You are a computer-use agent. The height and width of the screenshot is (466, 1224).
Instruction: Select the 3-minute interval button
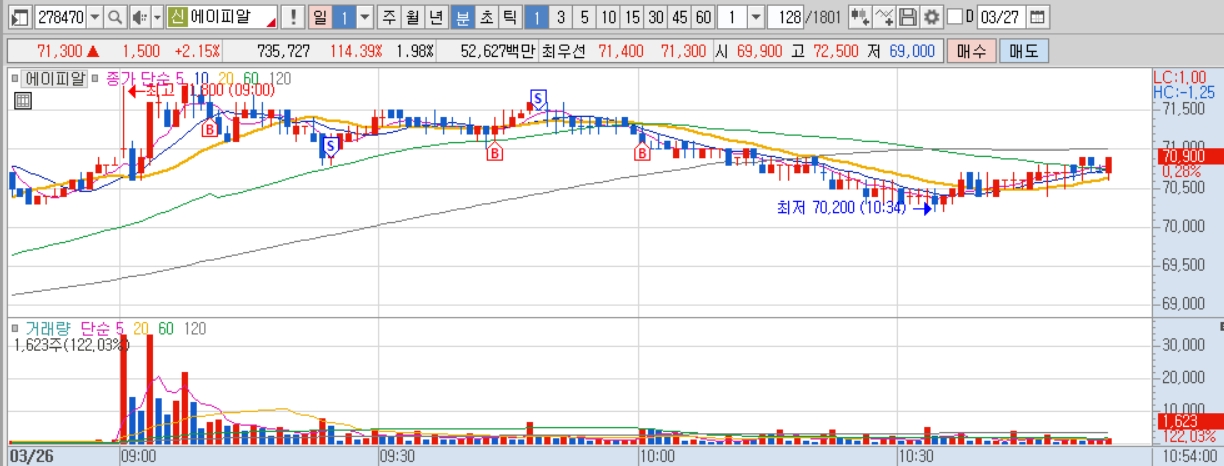click(560, 17)
